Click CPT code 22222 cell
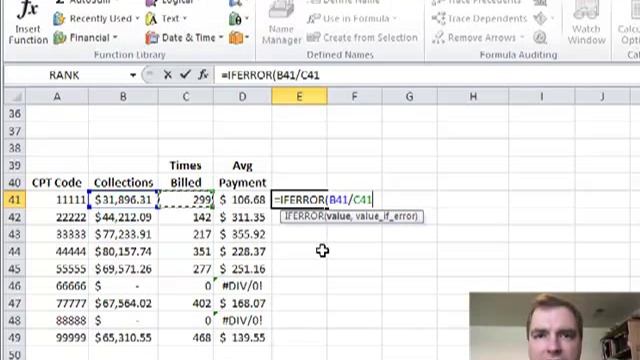 tap(57, 217)
